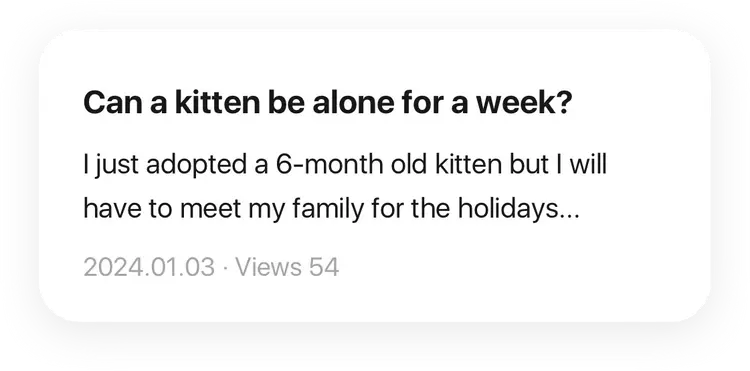Click the post preview text about adopting a kitten
This screenshot has height=371, width=750.
pos(345,186)
